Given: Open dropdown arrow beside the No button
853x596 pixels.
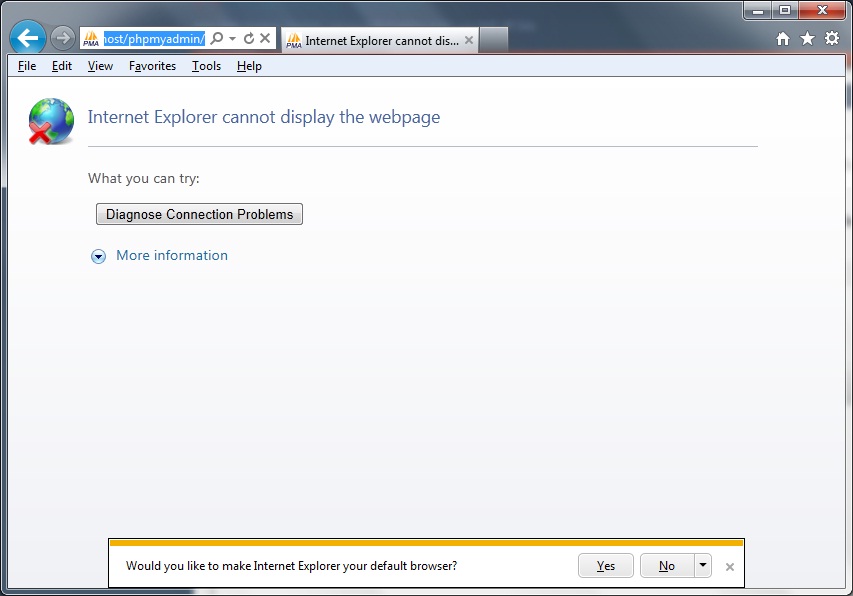Looking at the screenshot, I should coord(703,566).
